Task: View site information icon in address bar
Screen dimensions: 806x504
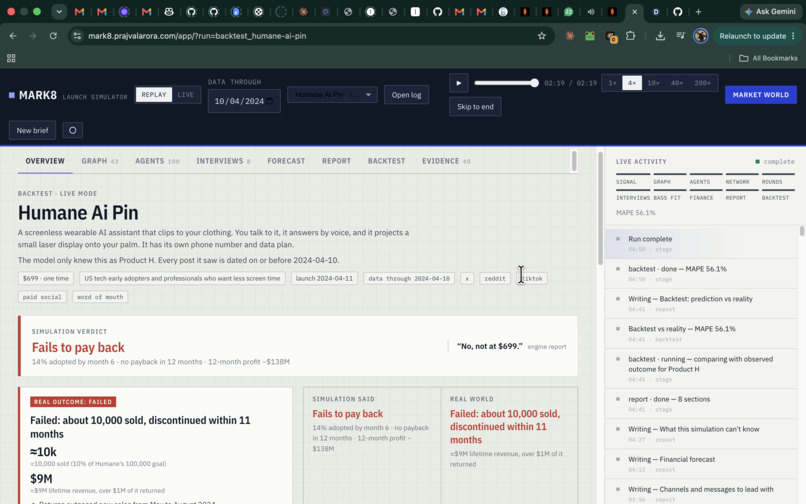Action: click(x=77, y=36)
